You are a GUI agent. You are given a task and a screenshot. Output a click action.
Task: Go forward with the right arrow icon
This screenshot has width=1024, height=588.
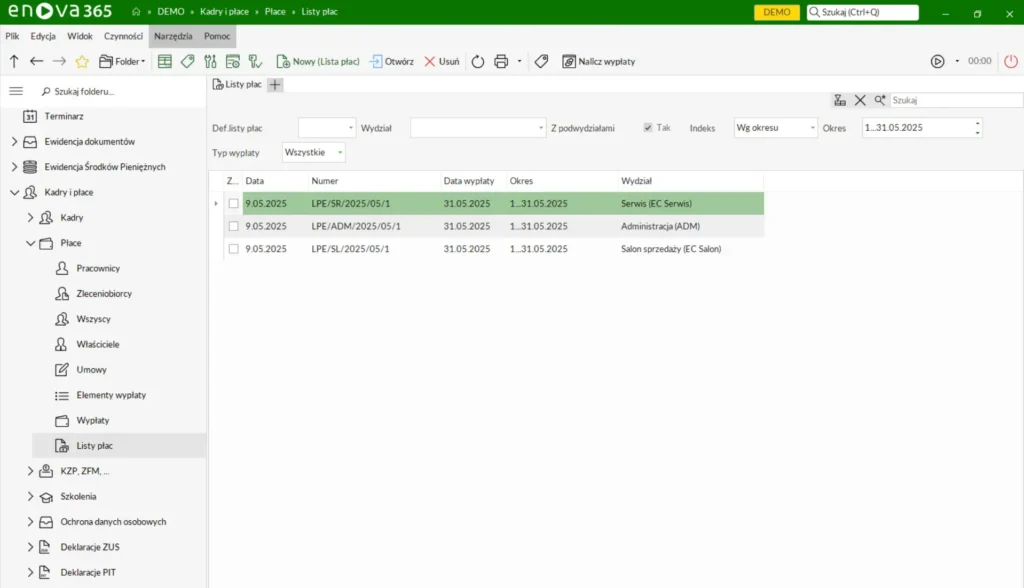point(59,61)
